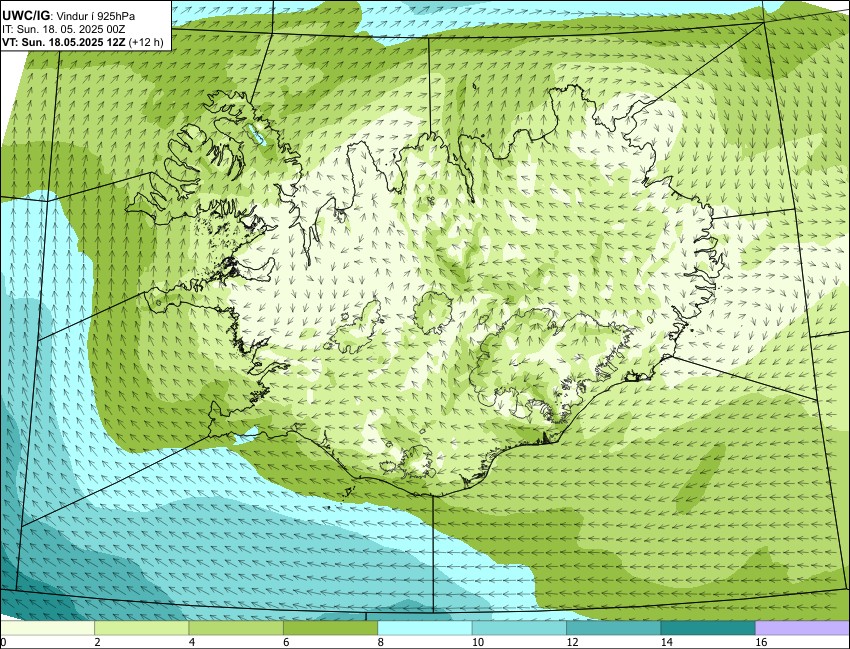The height and width of the screenshot is (649, 850).
Task: Click the '(+12 h)' forecast offset text
Action: tap(145, 43)
